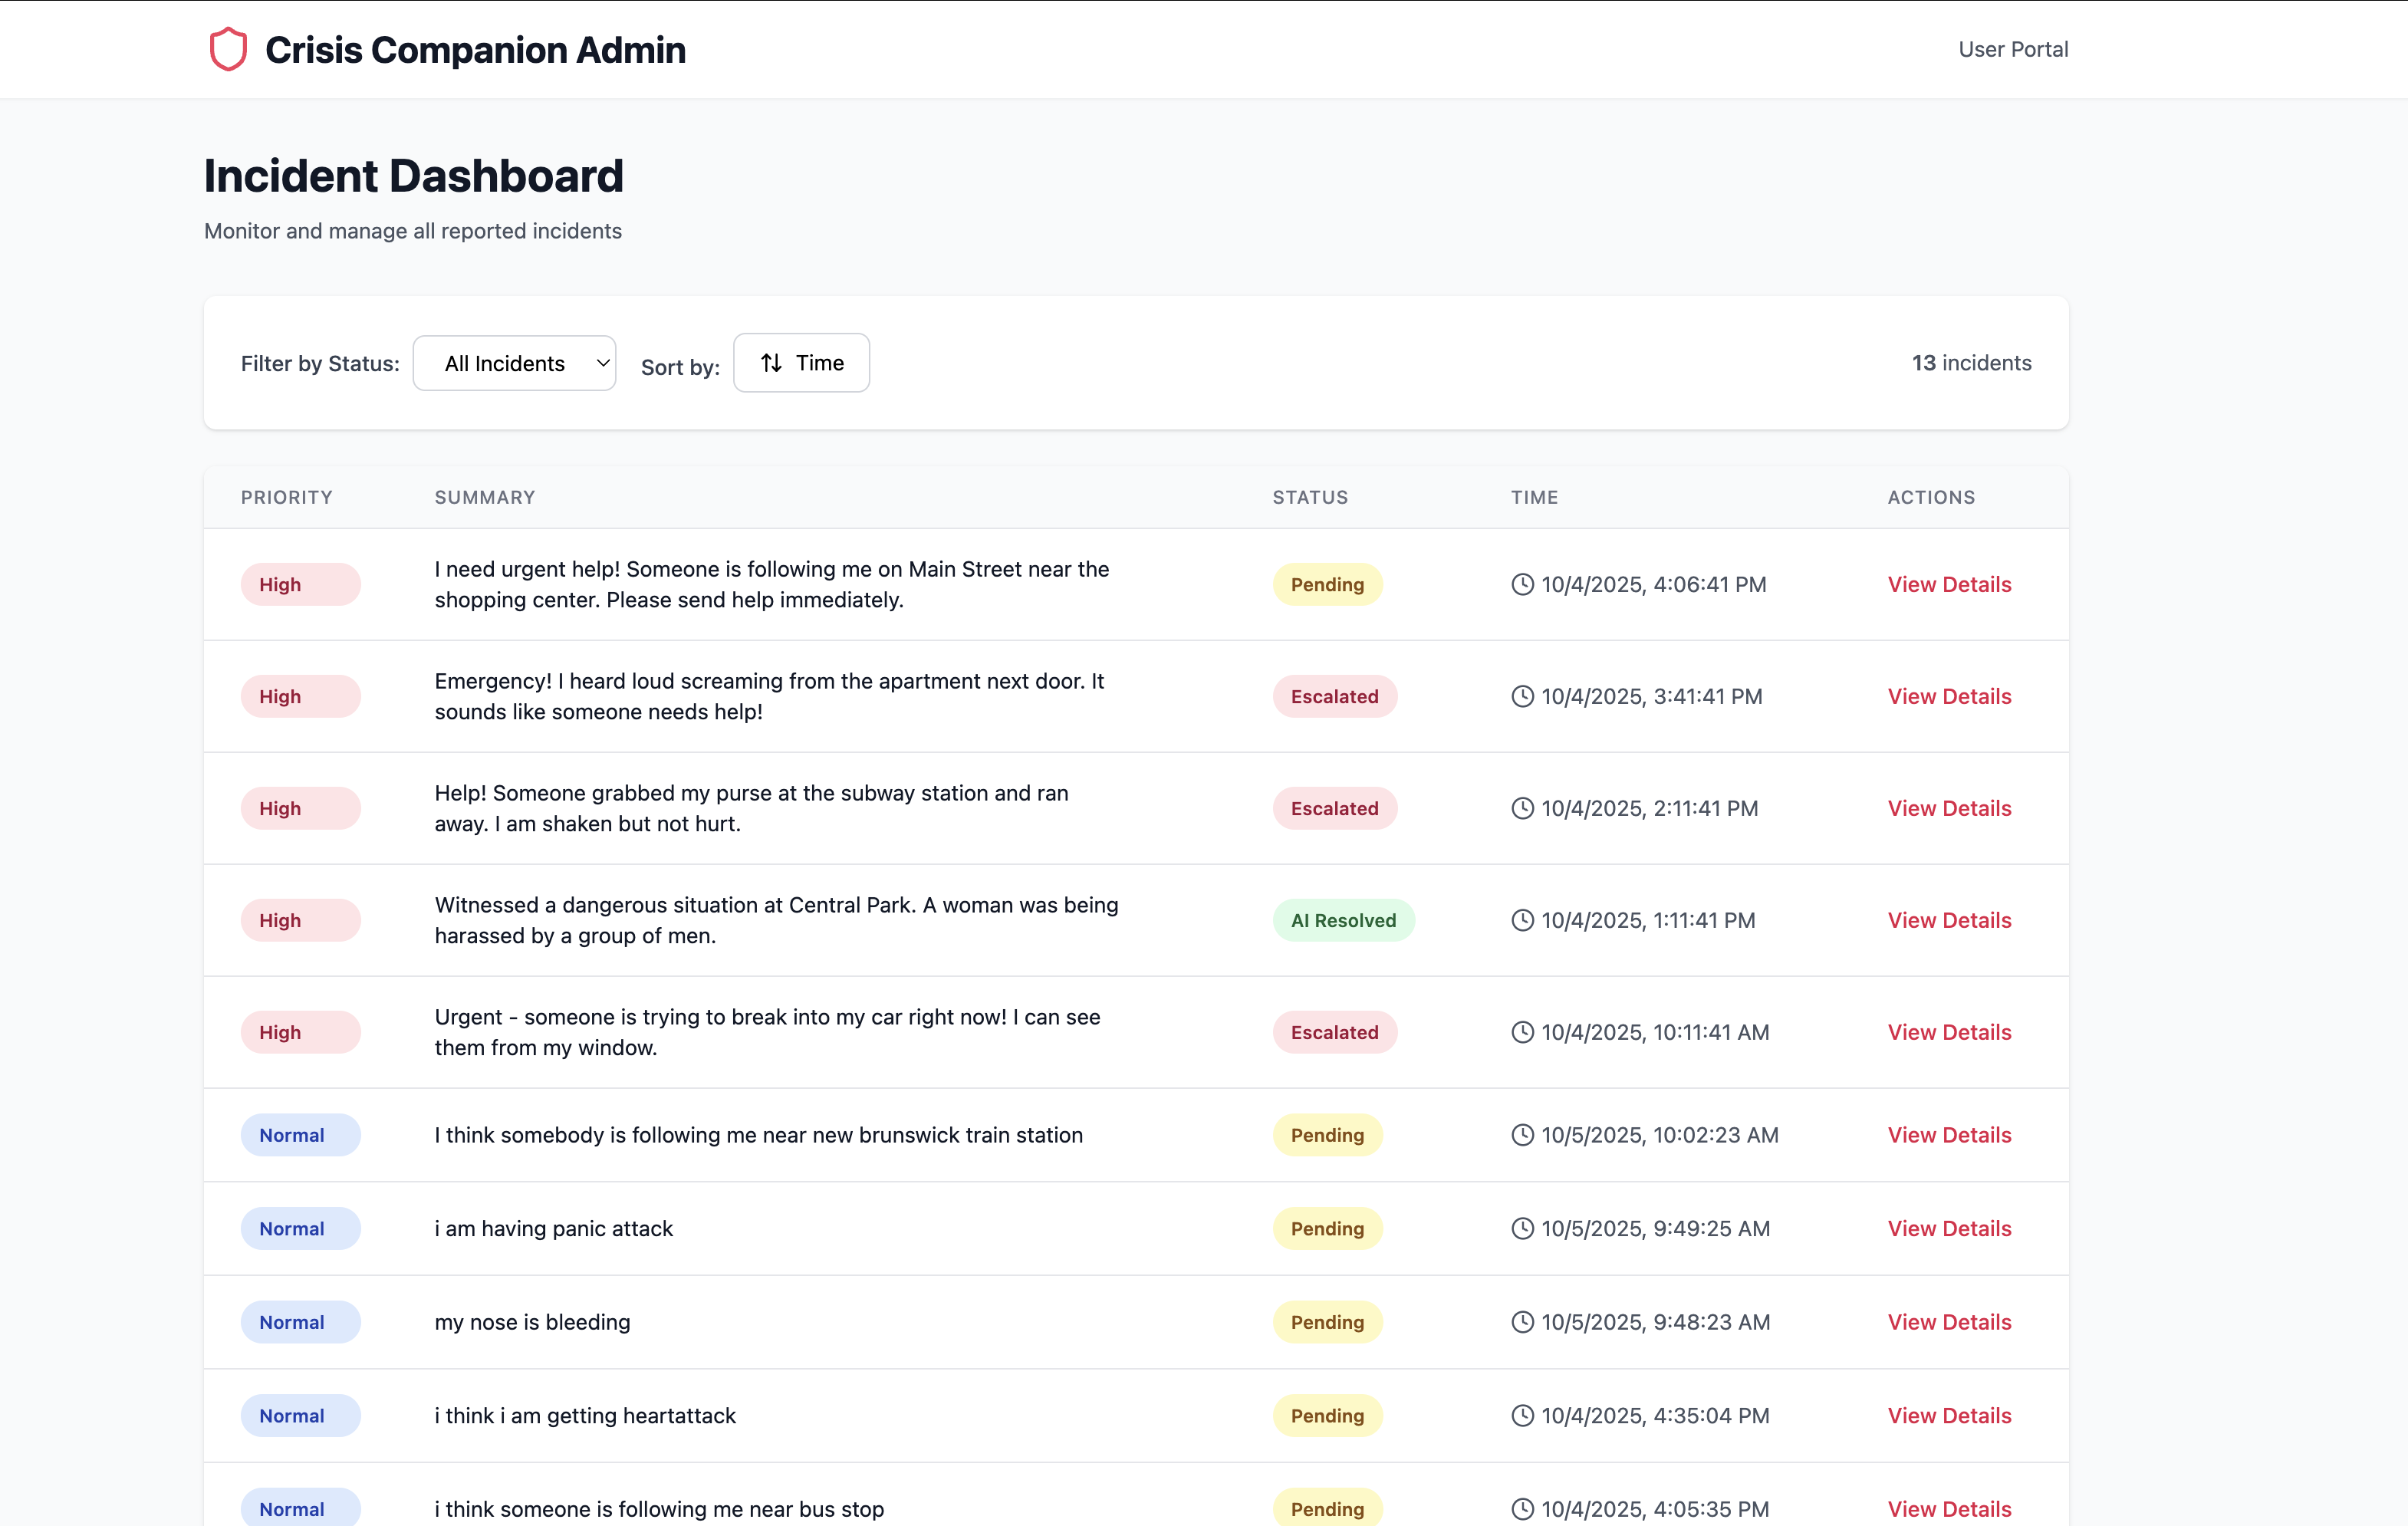Click clock icon next to 4:06:41 PM
This screenshot has width=2408, height=1526.
[1522, 584]
